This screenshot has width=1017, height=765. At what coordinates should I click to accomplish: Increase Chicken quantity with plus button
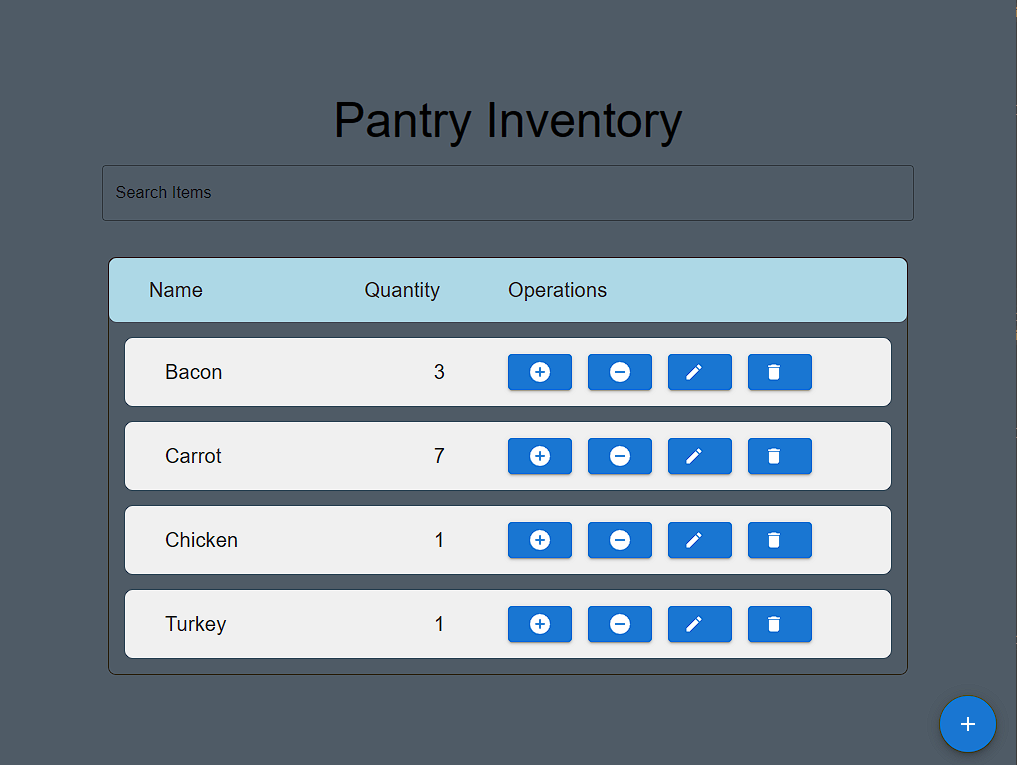[540, 540]
